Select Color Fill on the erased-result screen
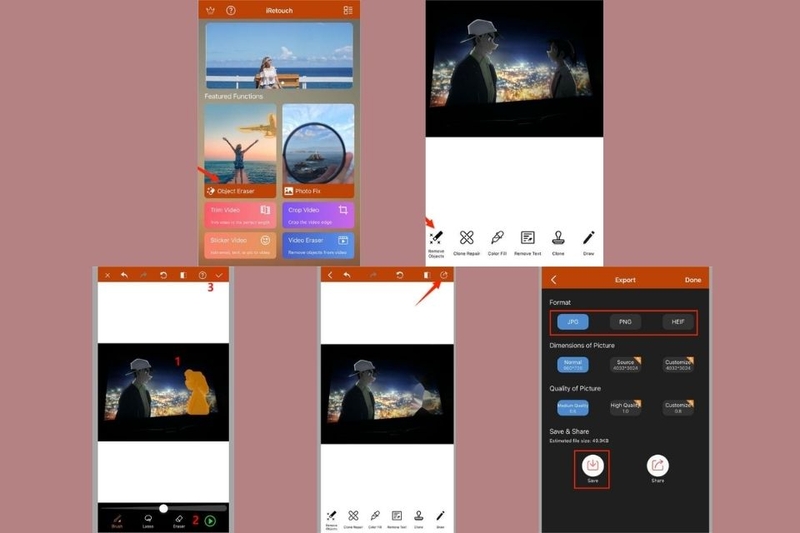The image size is (800, 533). coord(375,519)
